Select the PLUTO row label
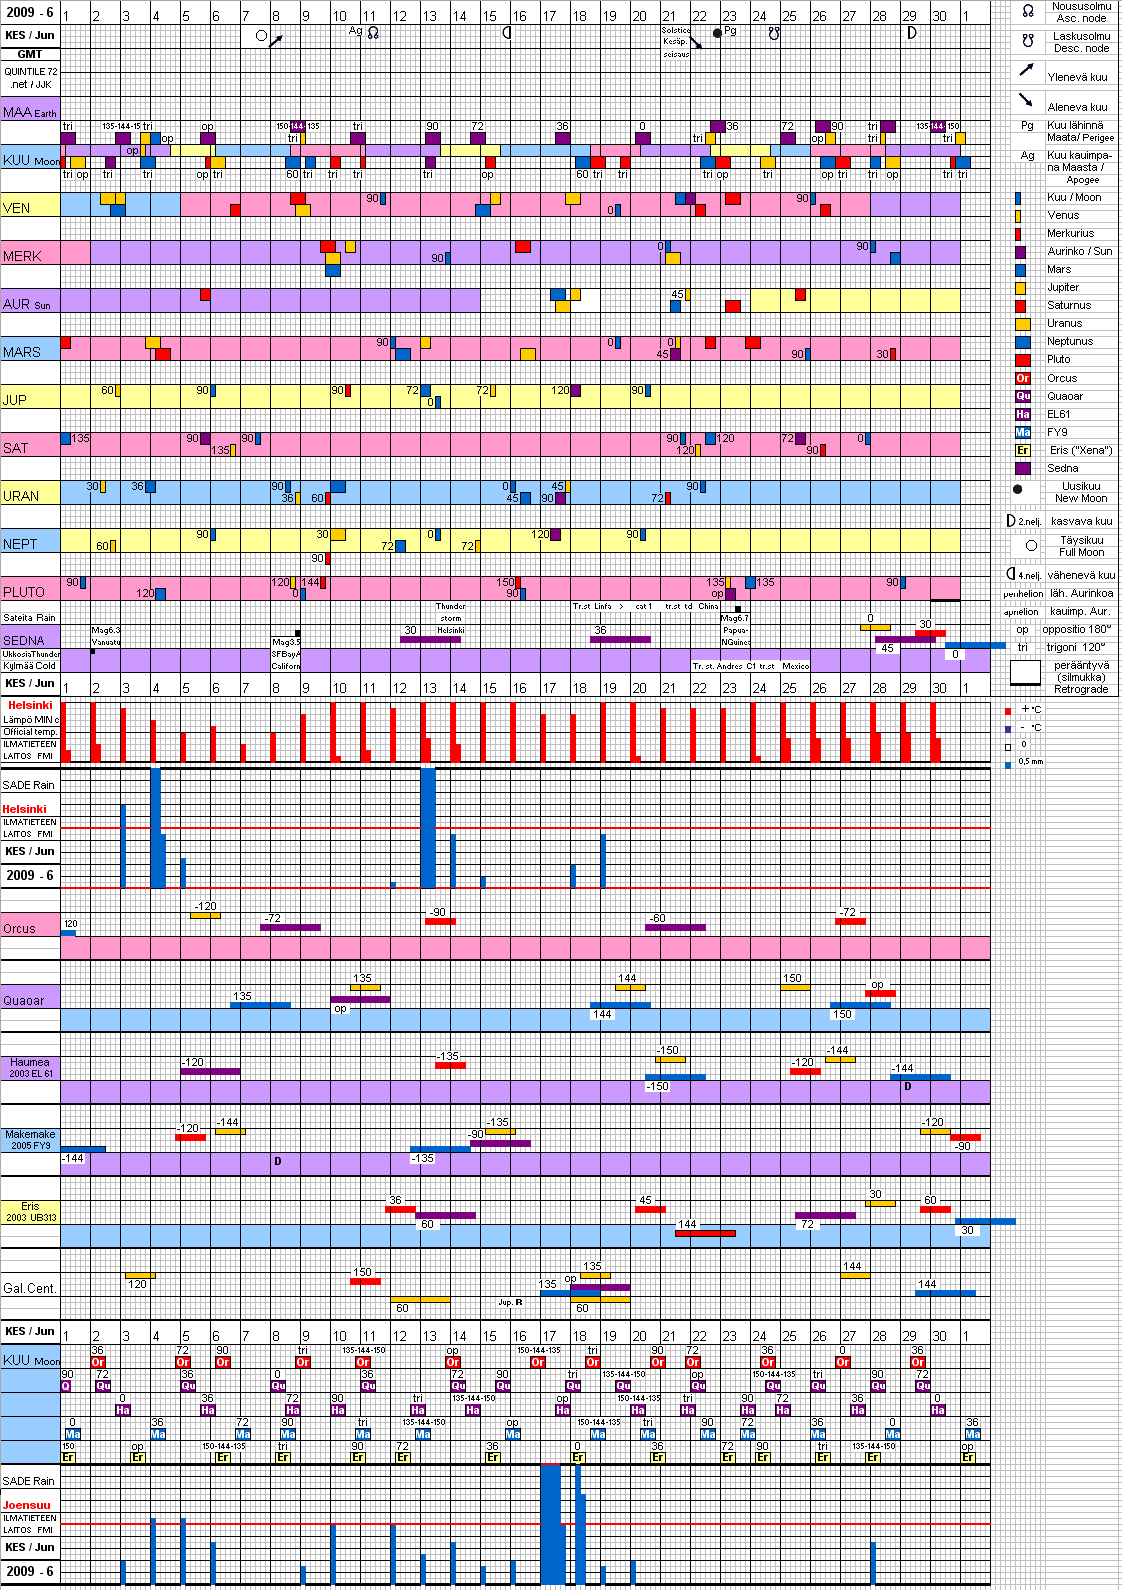 [24, 592]
